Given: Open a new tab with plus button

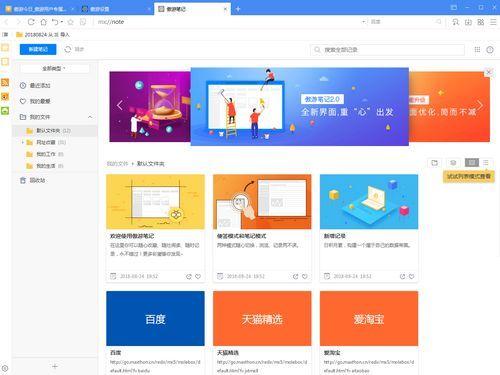Looking at the screenshot, I should click(238, 9).
